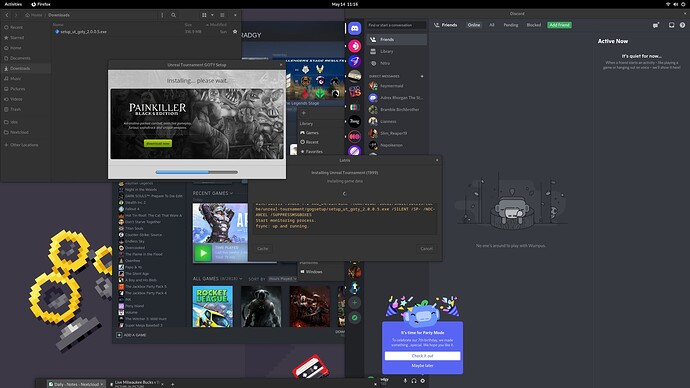Open the Files window kebab menu
This screenshot has height=388, width=690.
tap(162, 15)
